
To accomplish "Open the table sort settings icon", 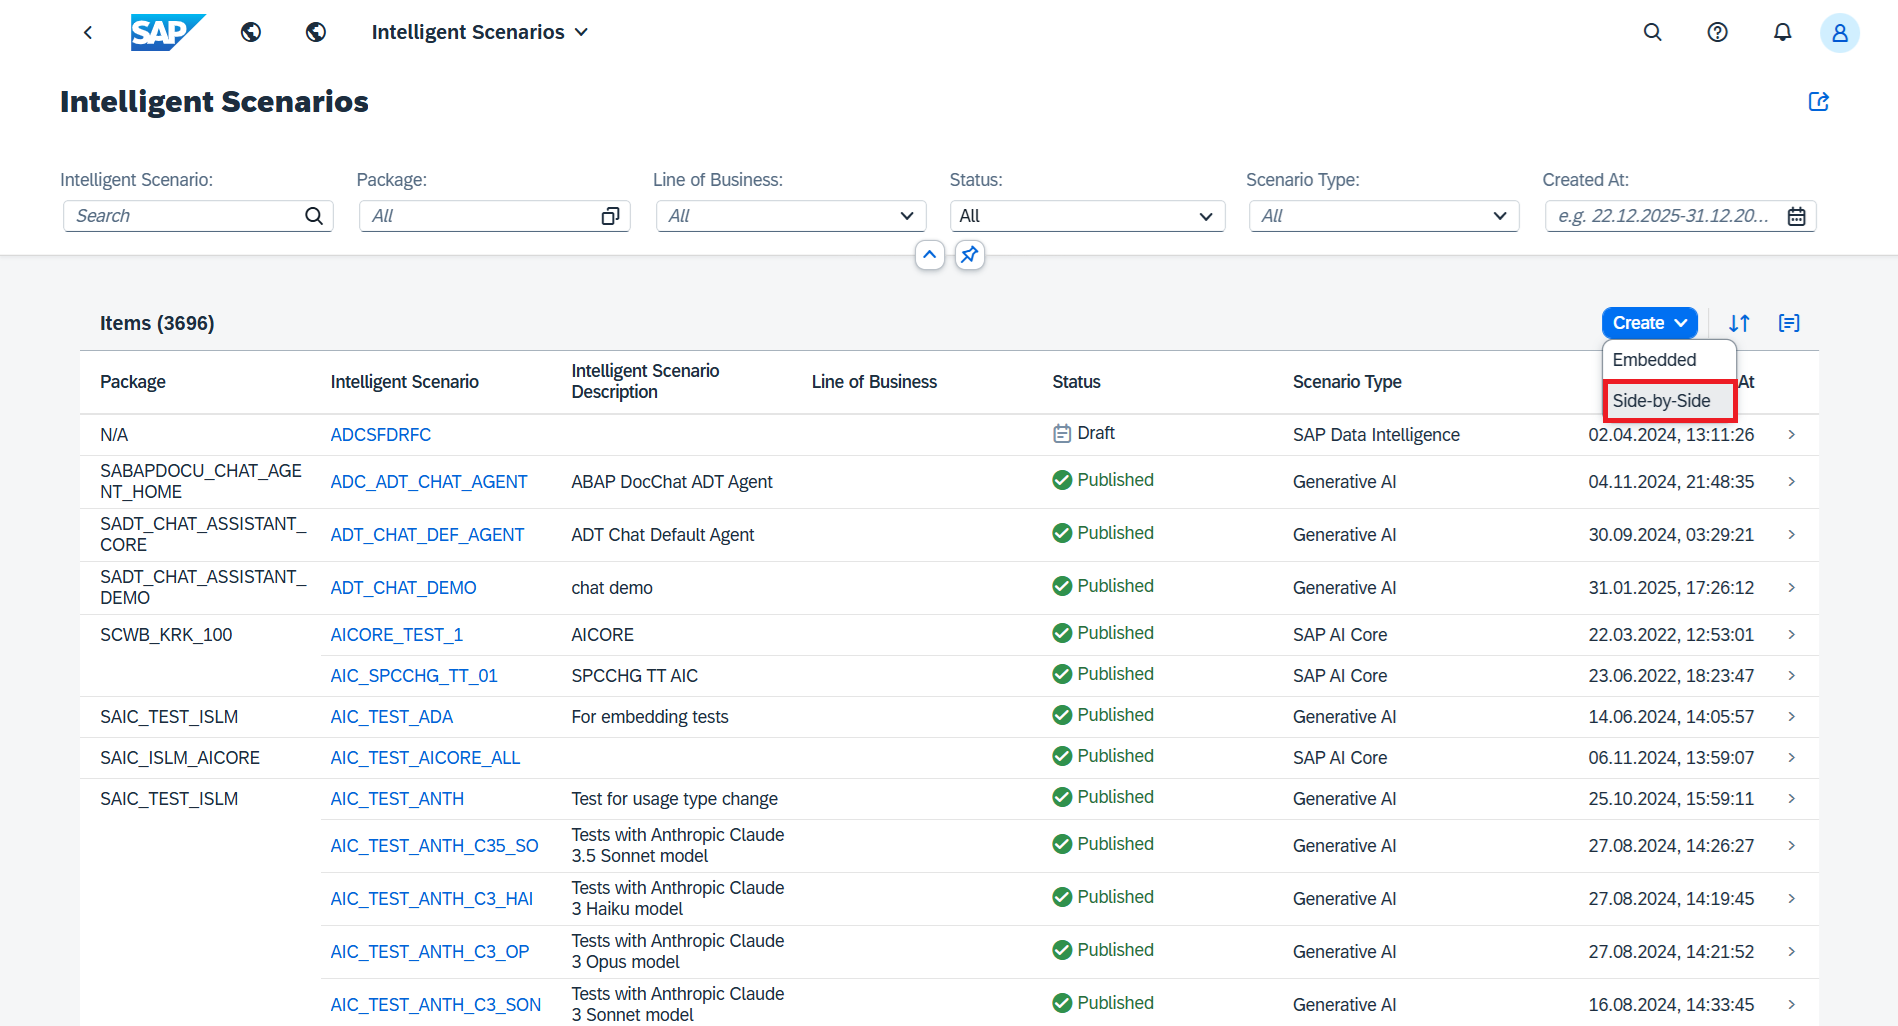I will [x=1740, y=323].
